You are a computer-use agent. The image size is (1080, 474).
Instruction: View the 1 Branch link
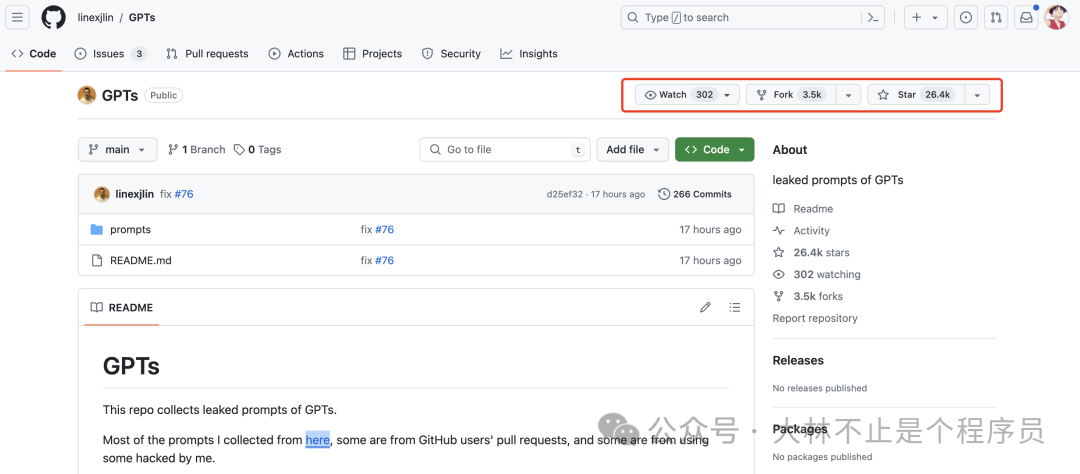pos(196,150)
